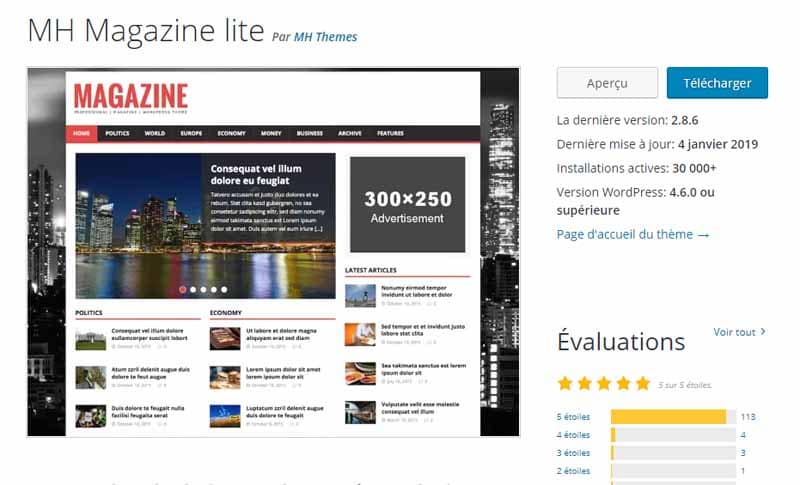Image resolution: width=800 pixels, height=485 pixels.
Task: Click the LATEST ARTICLES heading
Action: [370, 270]
